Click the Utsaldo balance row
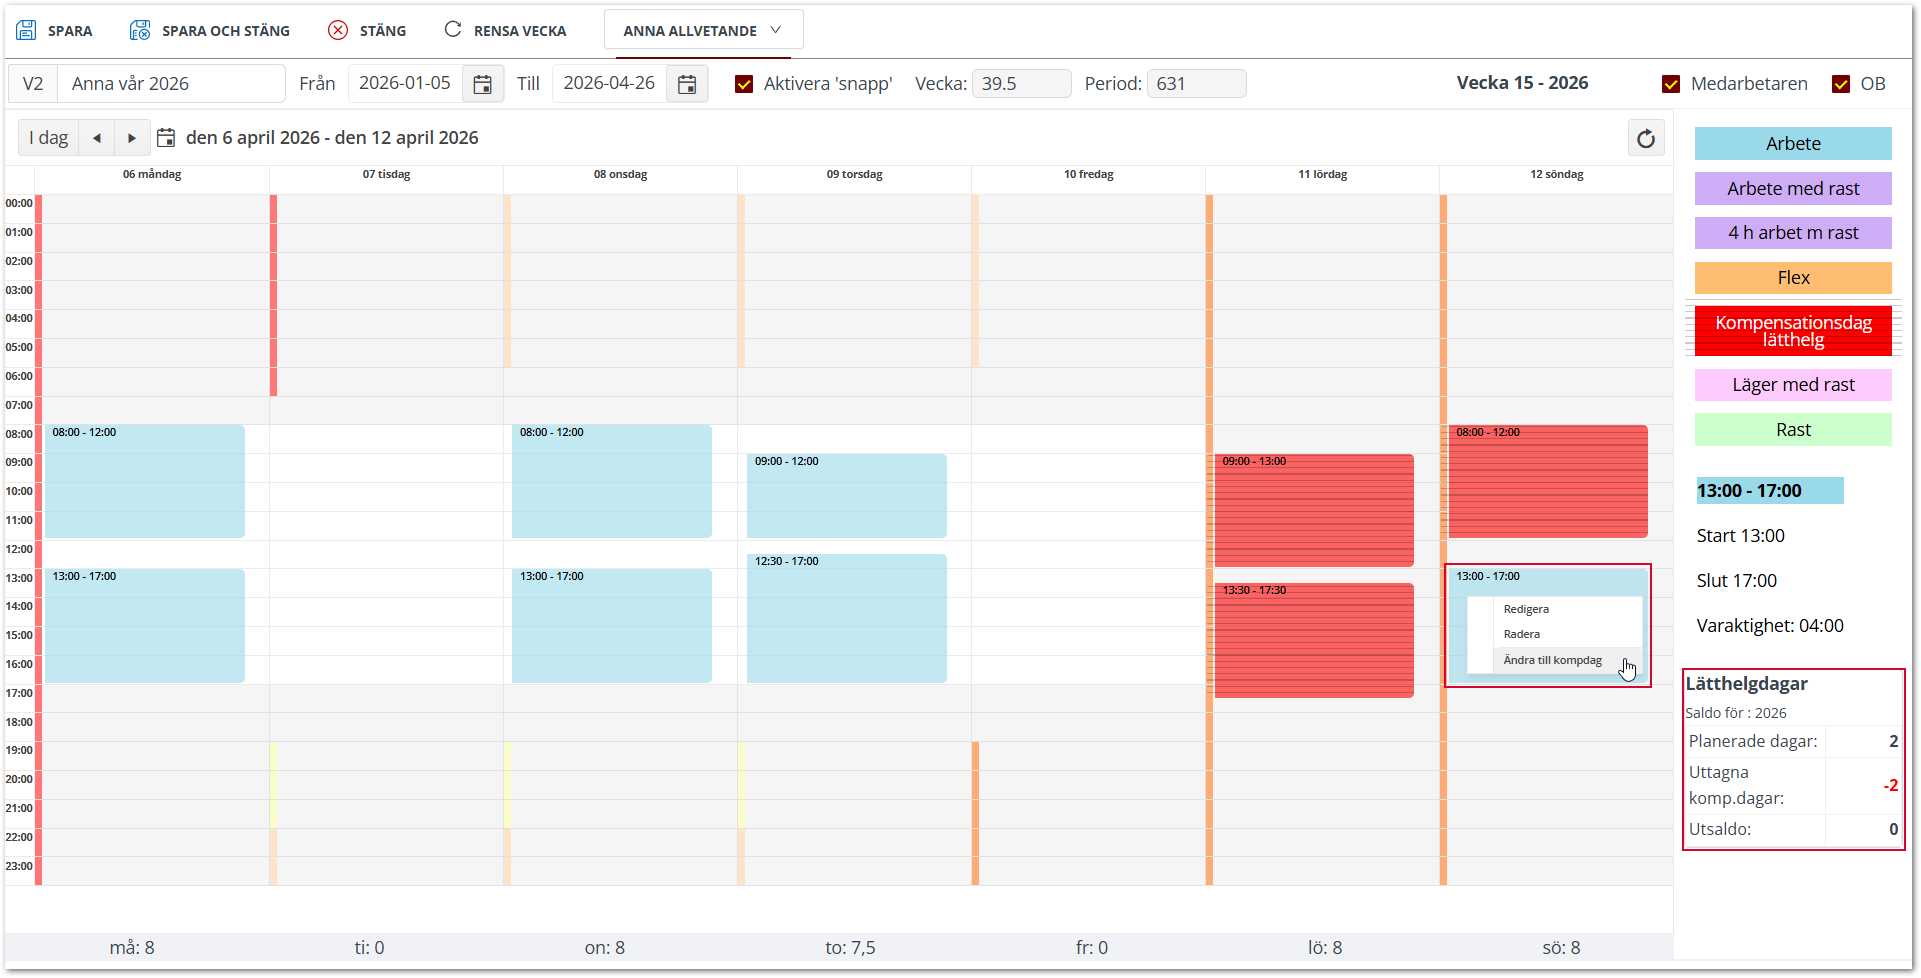Screen dimensions: 1921x978 1793,830
